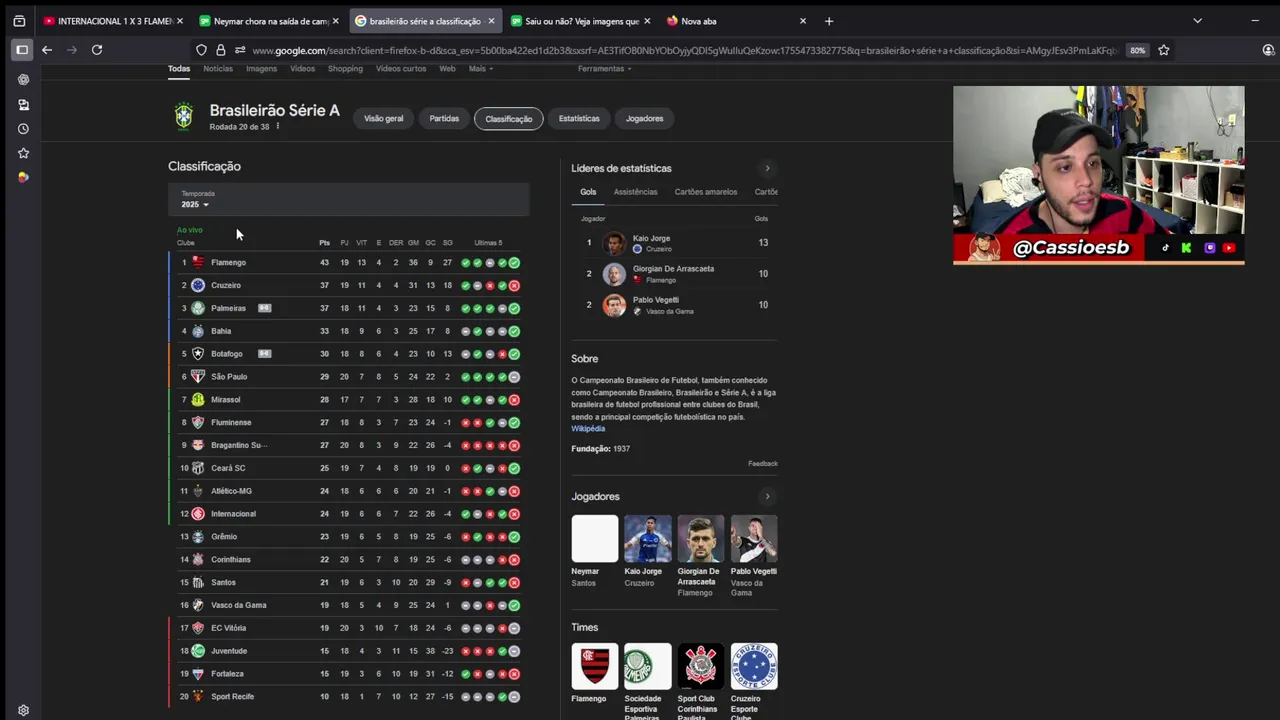
Task: Close the 'Neymar chora na saída' tab
Action: tap(335, 21)
